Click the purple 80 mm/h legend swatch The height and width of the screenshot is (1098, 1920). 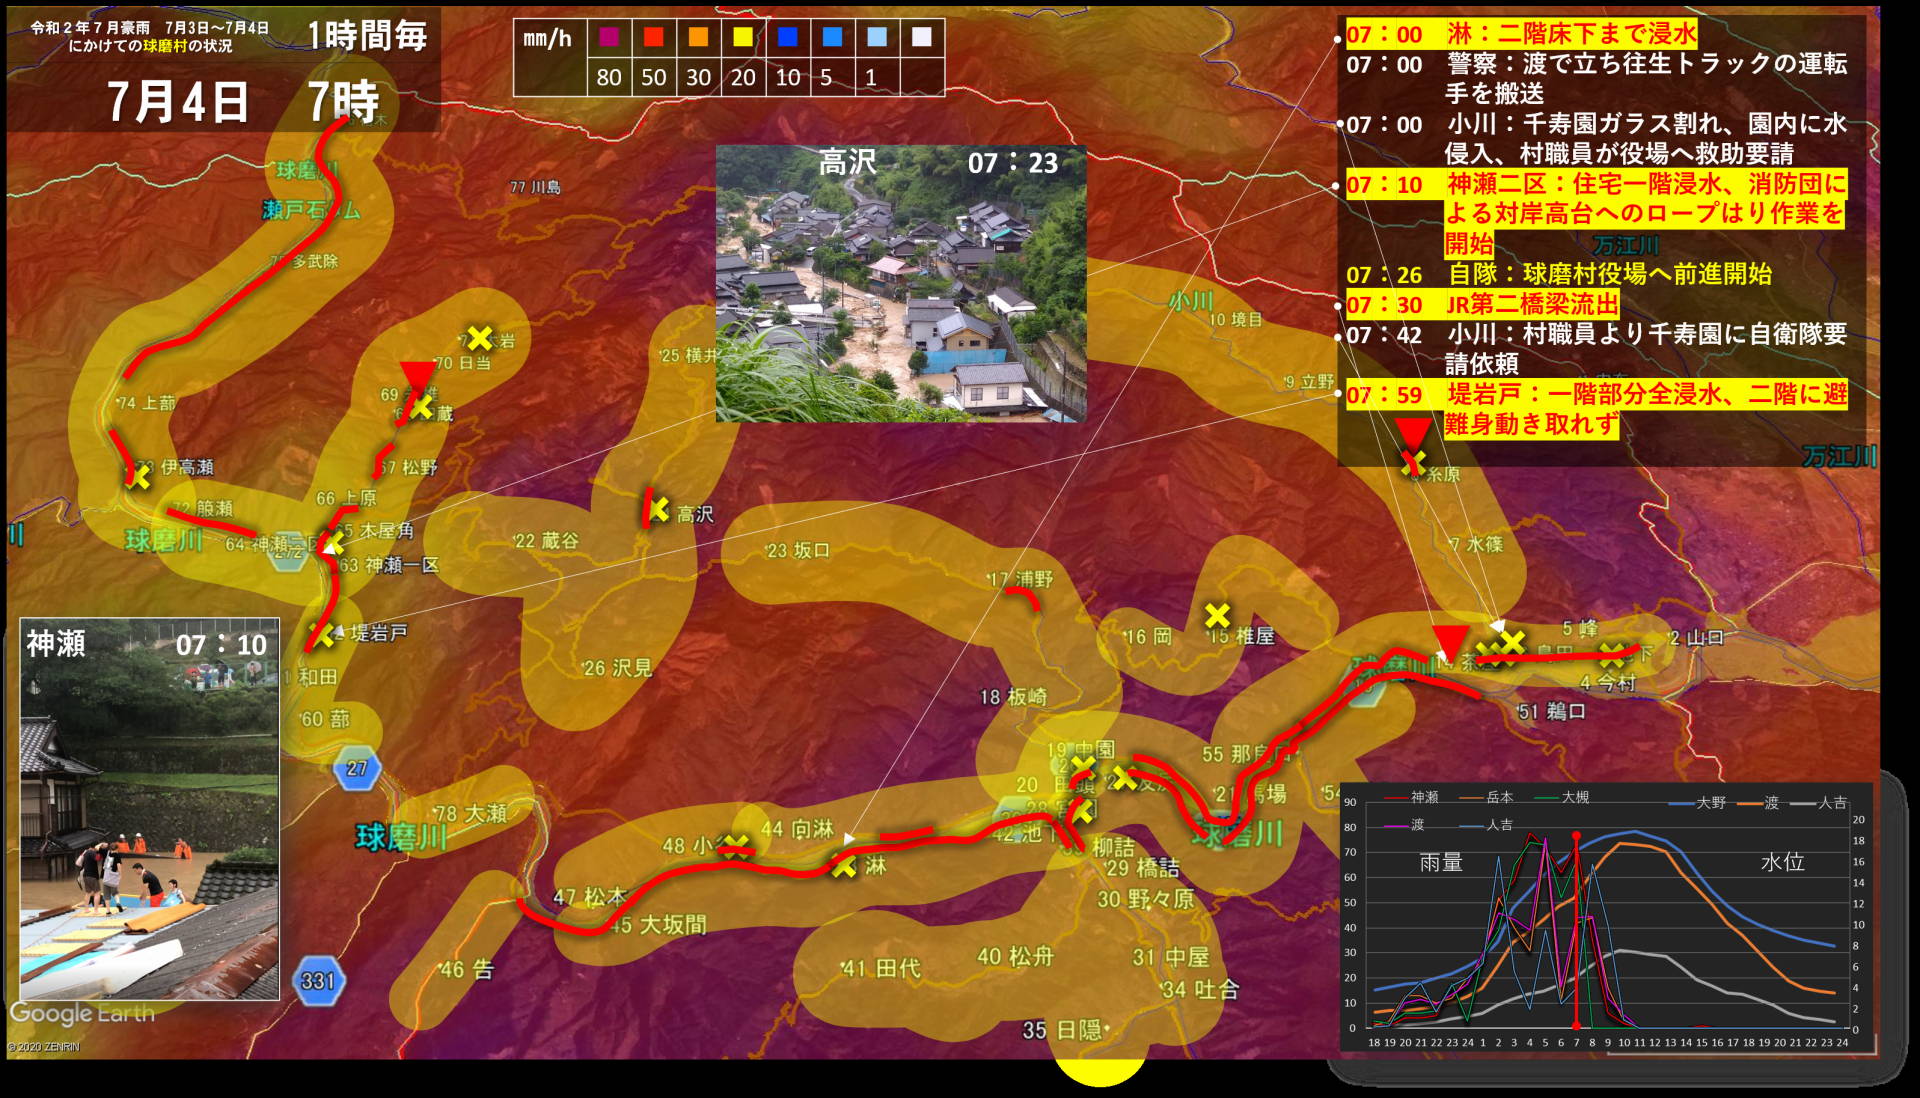coord(609,37)
